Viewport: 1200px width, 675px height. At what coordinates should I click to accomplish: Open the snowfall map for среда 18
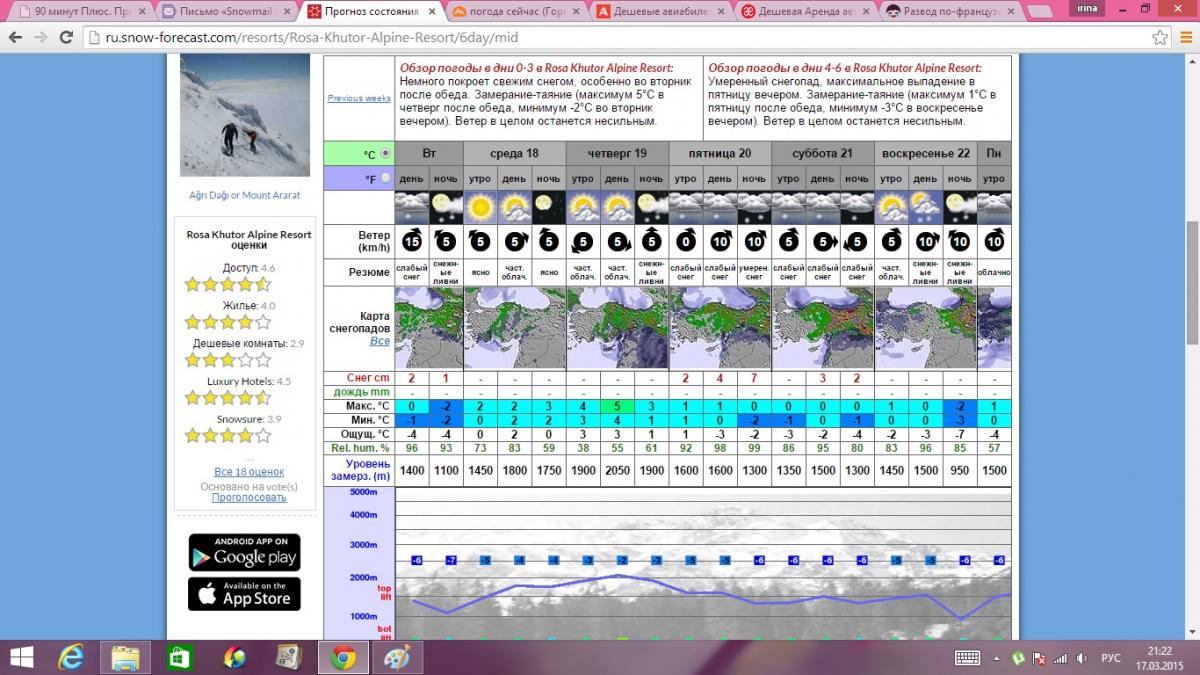515,329
